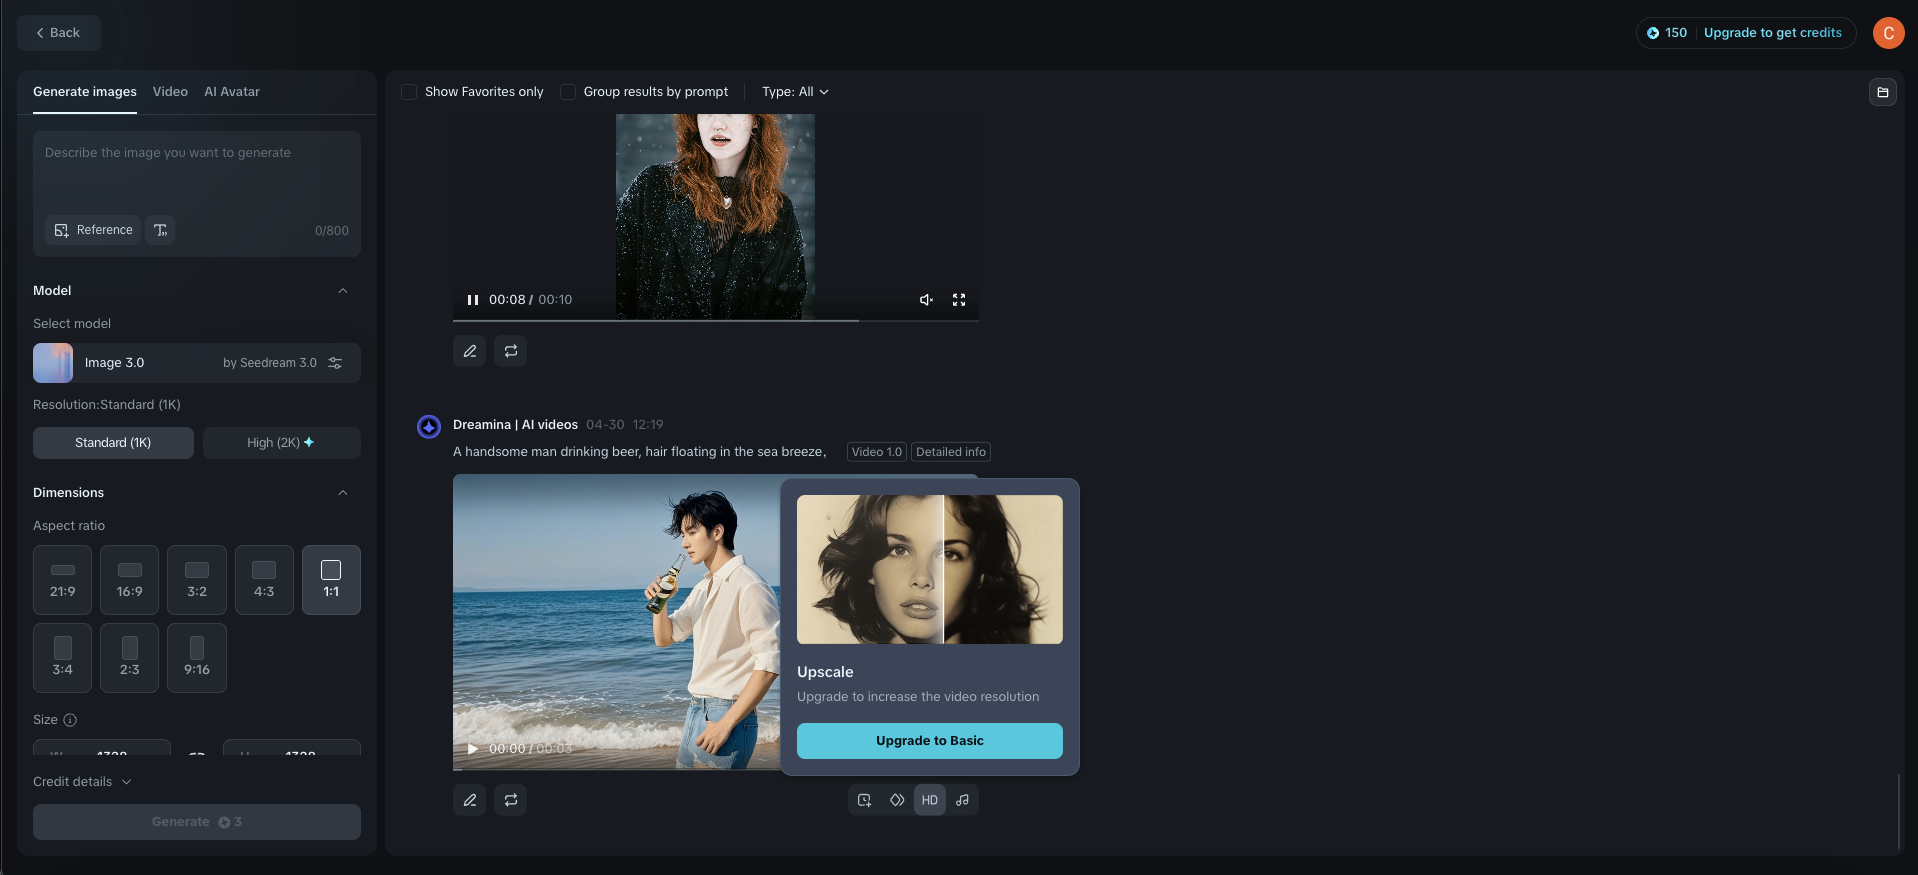The height and width of the screenshot is (875, 1918).
Task: Pause the red-haired woman video
Action: pos(473,300)
